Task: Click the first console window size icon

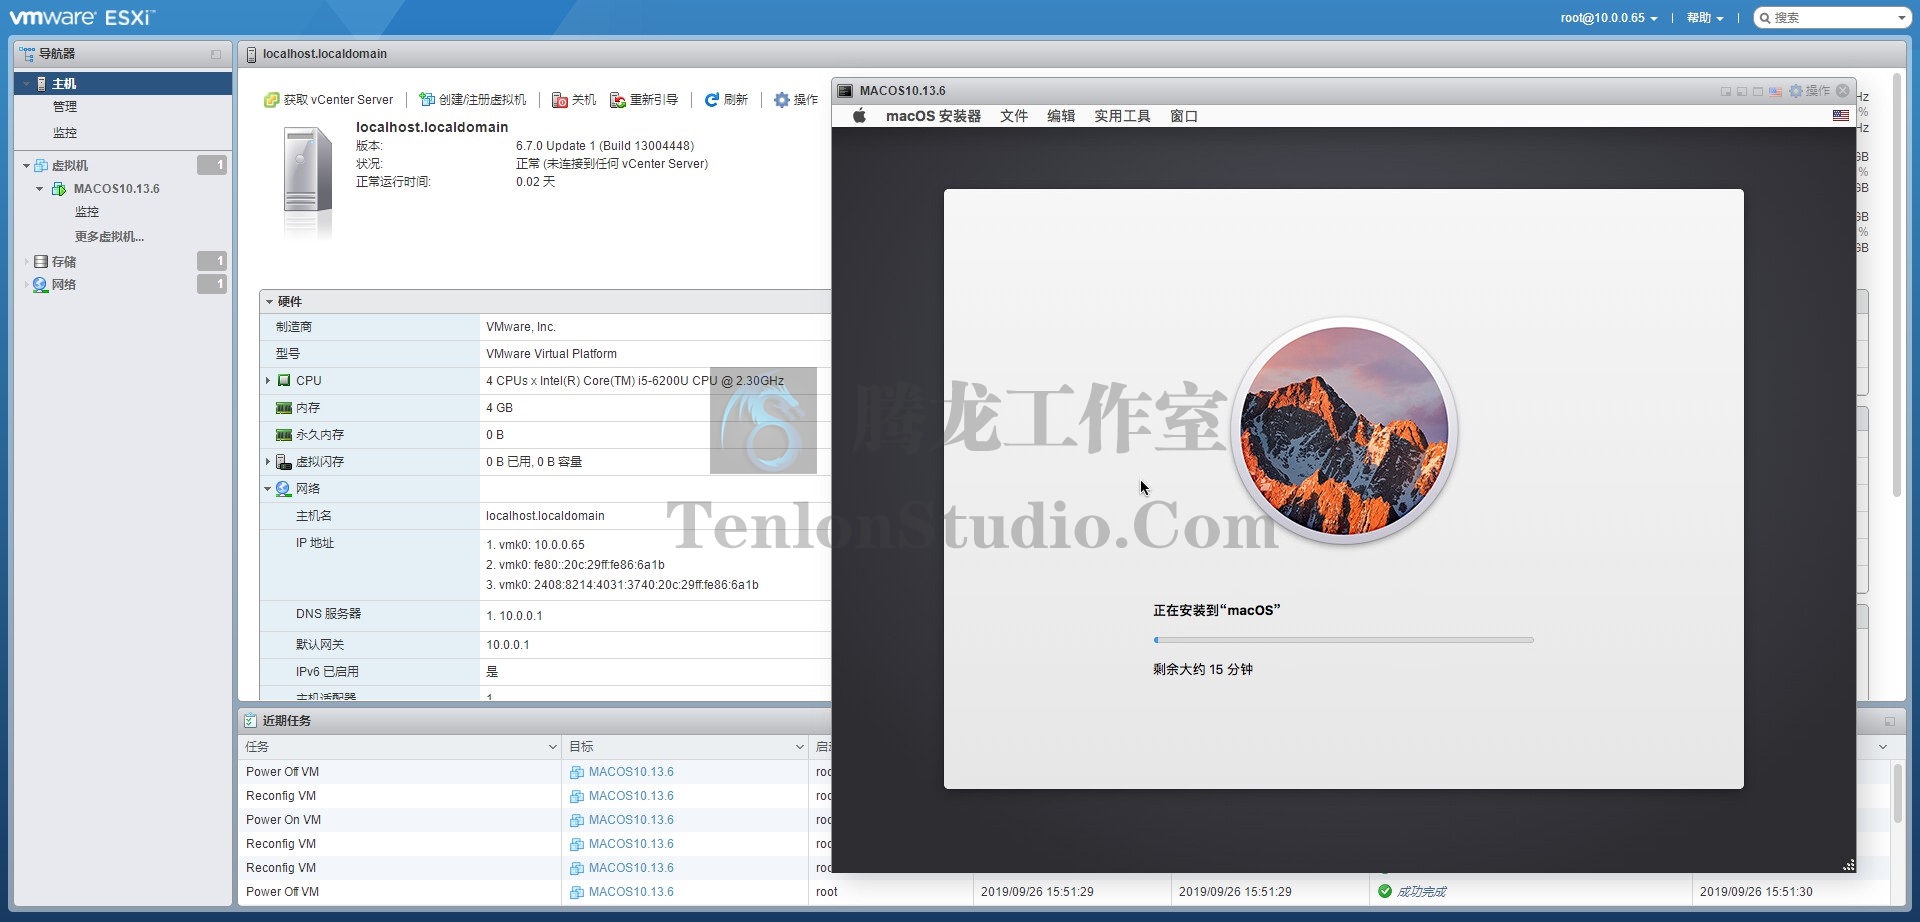Action: (1726, 92)
